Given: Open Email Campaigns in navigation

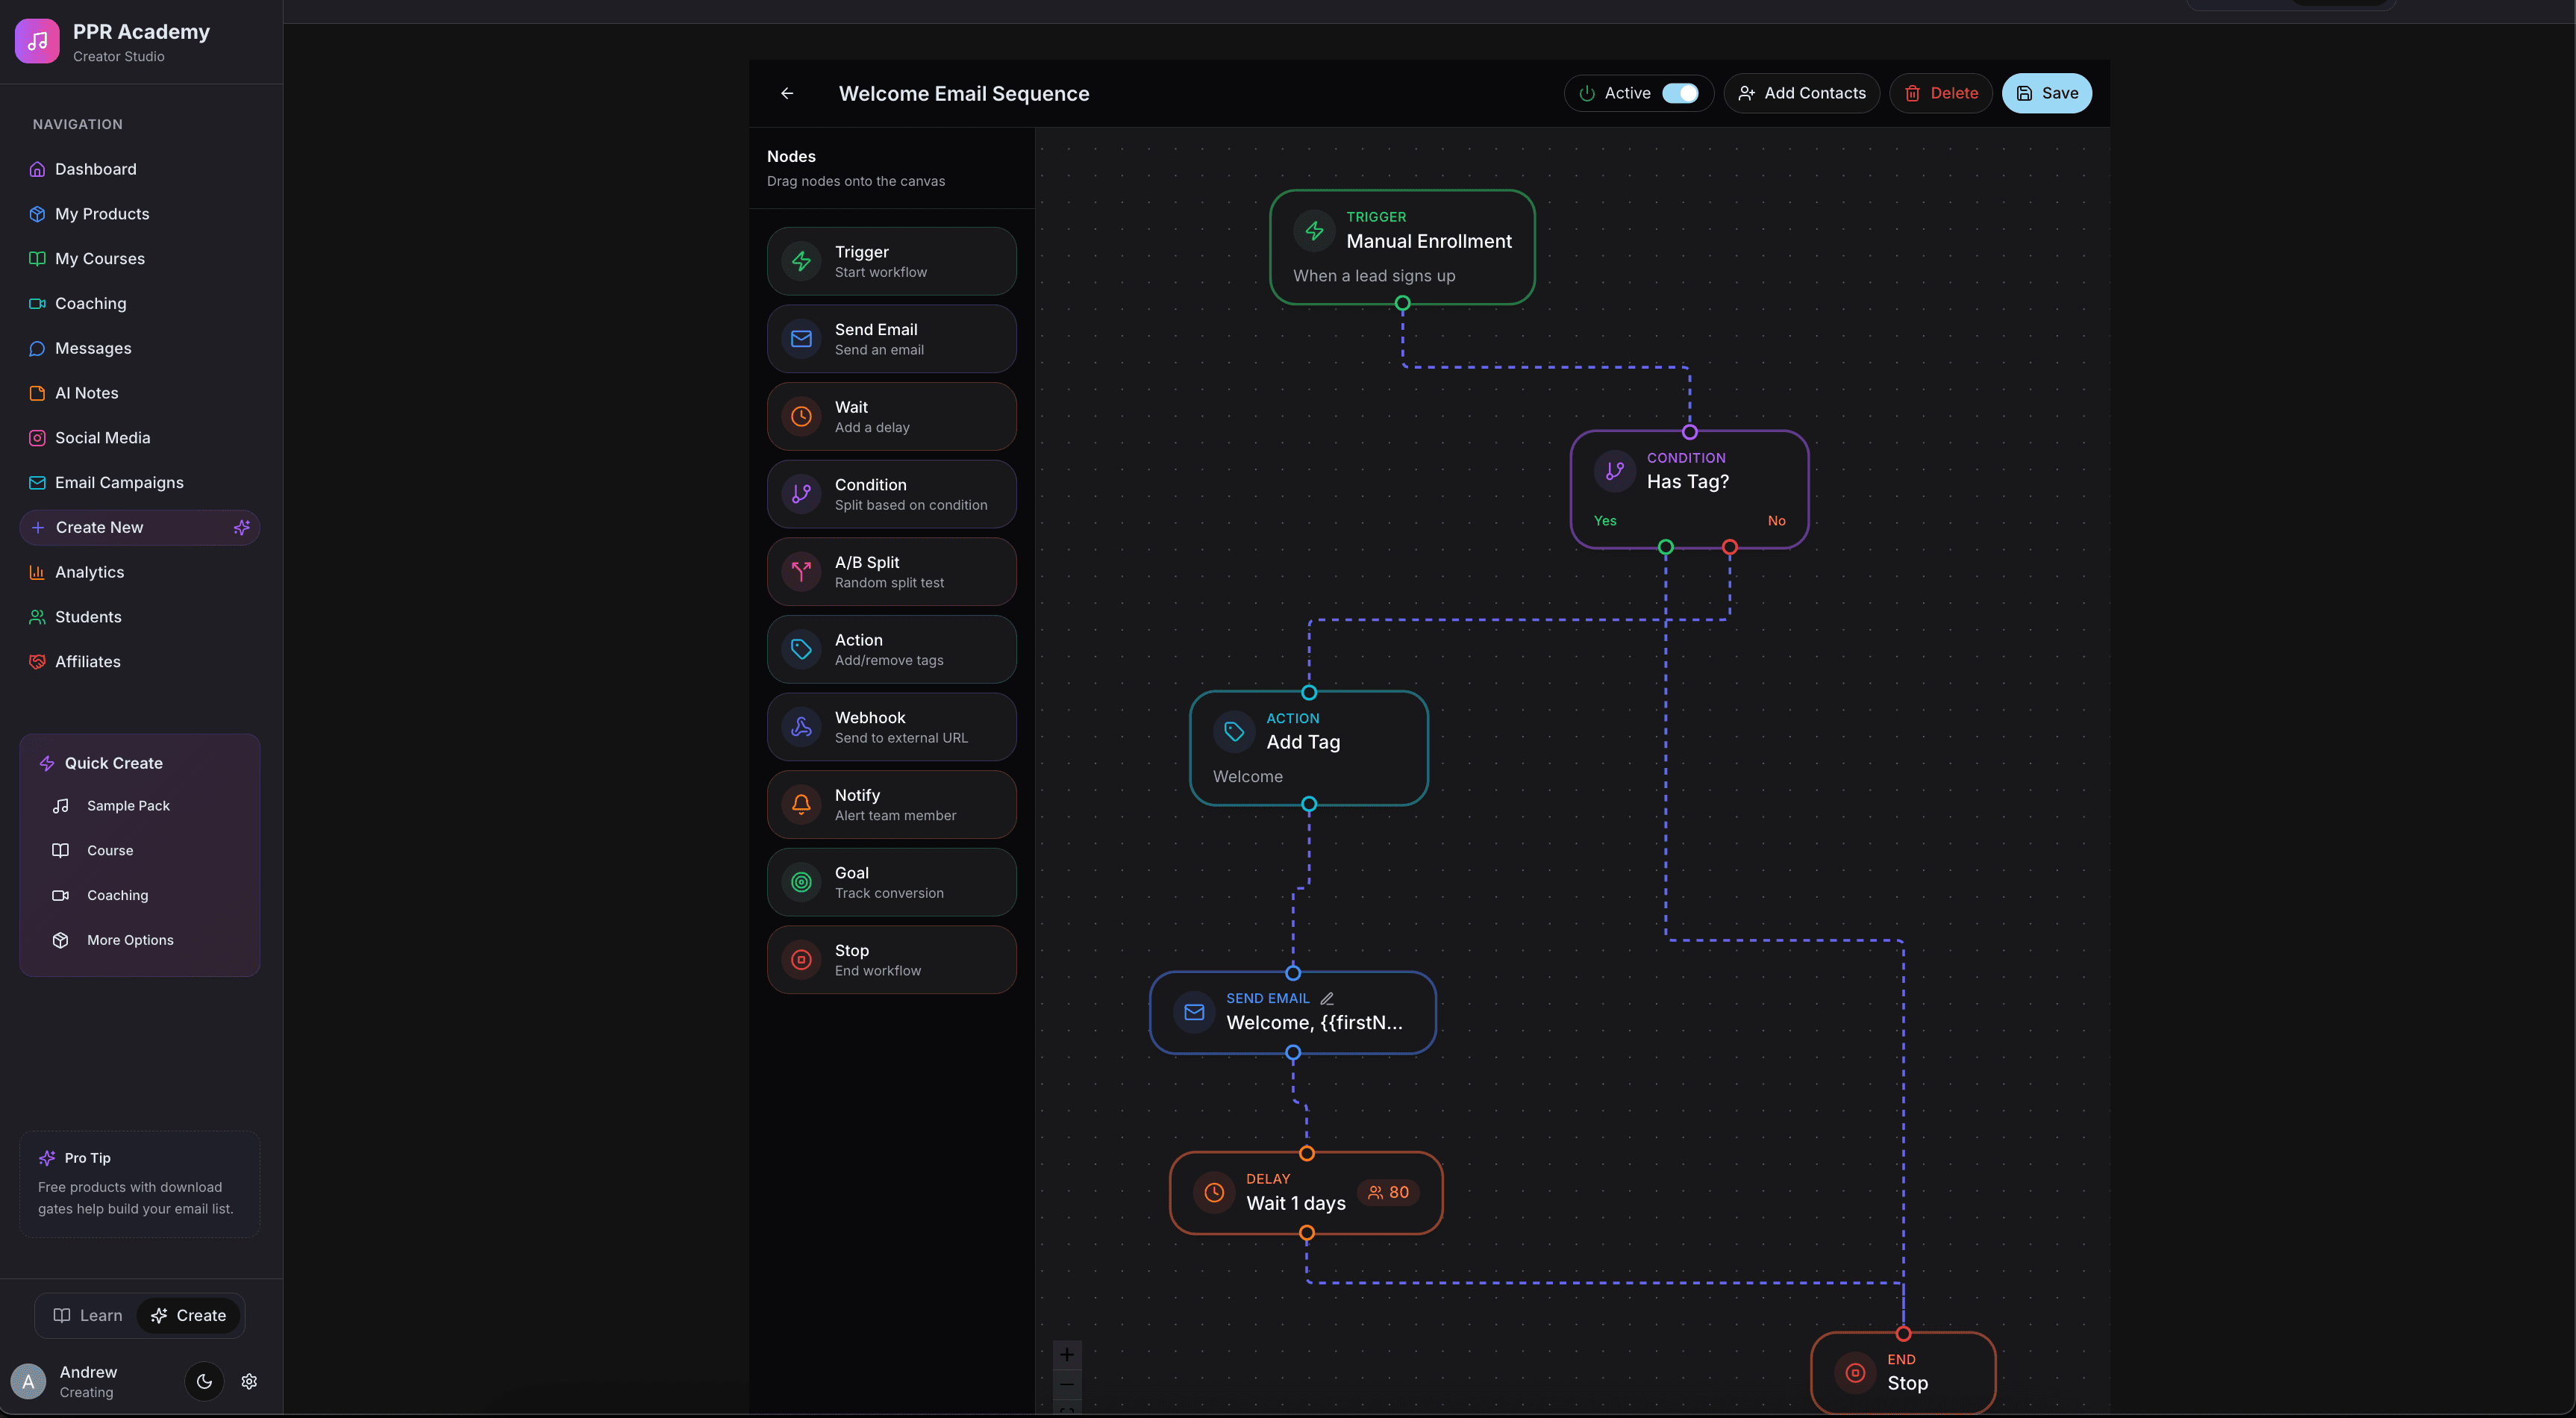Looking at the screenshot, I should (x=119, y=482).
